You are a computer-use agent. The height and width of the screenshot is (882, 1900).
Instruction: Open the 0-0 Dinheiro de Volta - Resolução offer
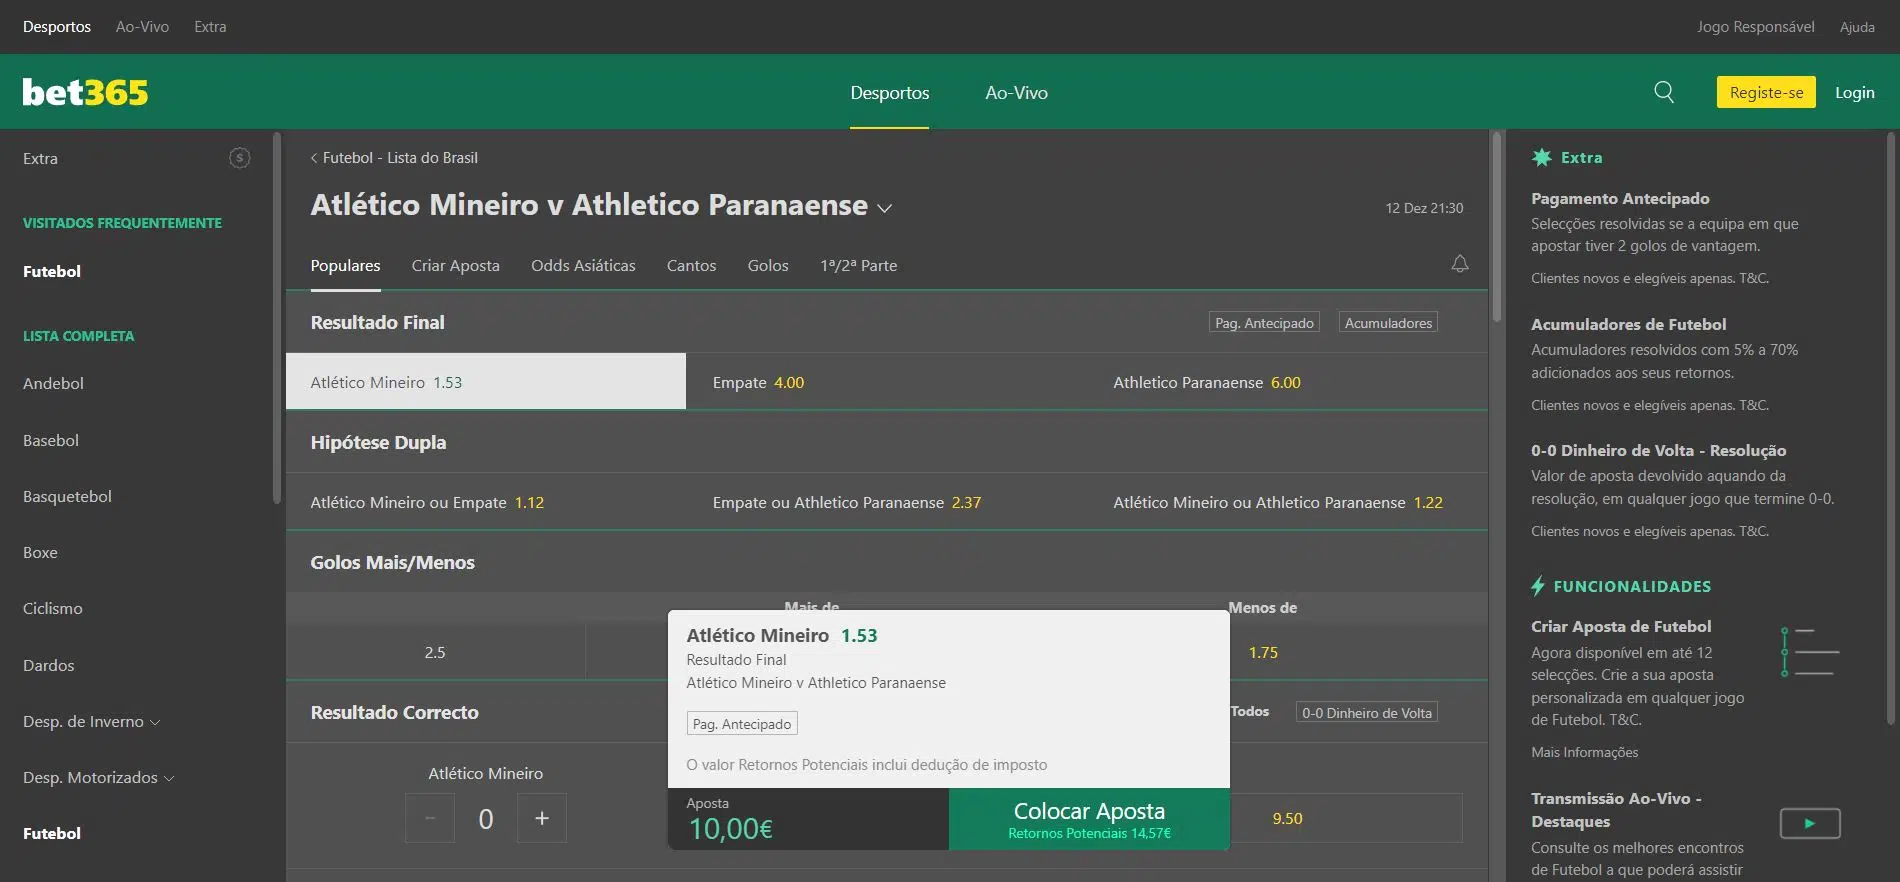pyautogui.click(x=1658, y=450)
